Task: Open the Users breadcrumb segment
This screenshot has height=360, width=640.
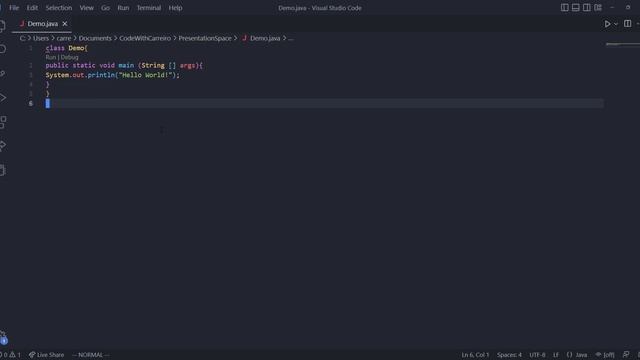Action: pos(41,38)
